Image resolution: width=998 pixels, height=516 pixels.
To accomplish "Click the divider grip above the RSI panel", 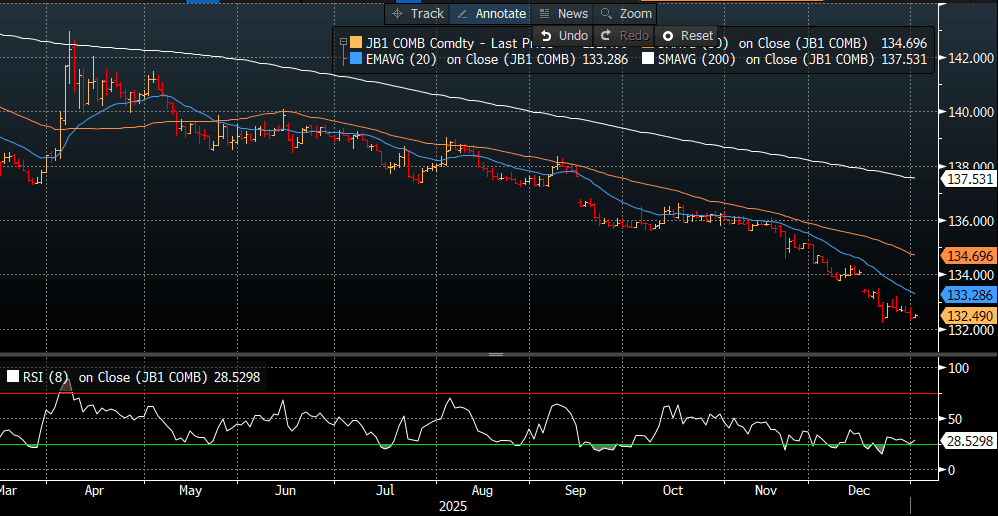I will pos(494,355).
